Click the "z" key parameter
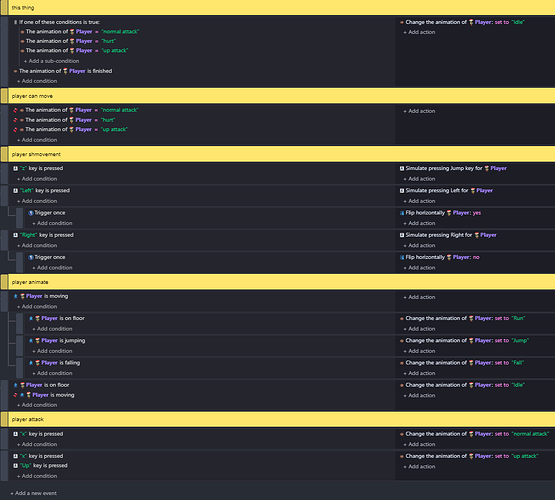Image resolution: width=555 pixels, height=500 pixels. pyautogui.click(x=23, y=168)
